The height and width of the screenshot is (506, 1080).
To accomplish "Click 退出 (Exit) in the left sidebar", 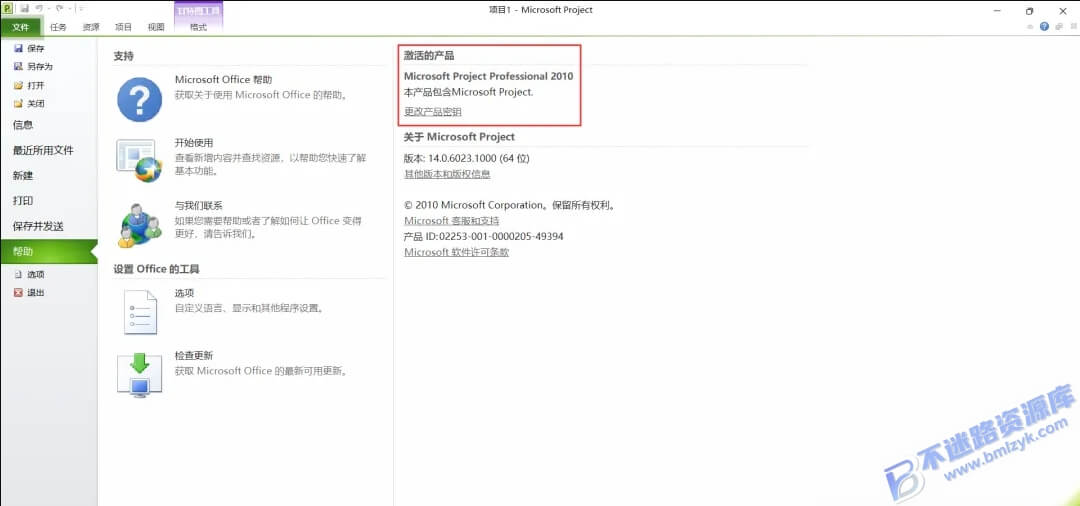I will (29, 293).
